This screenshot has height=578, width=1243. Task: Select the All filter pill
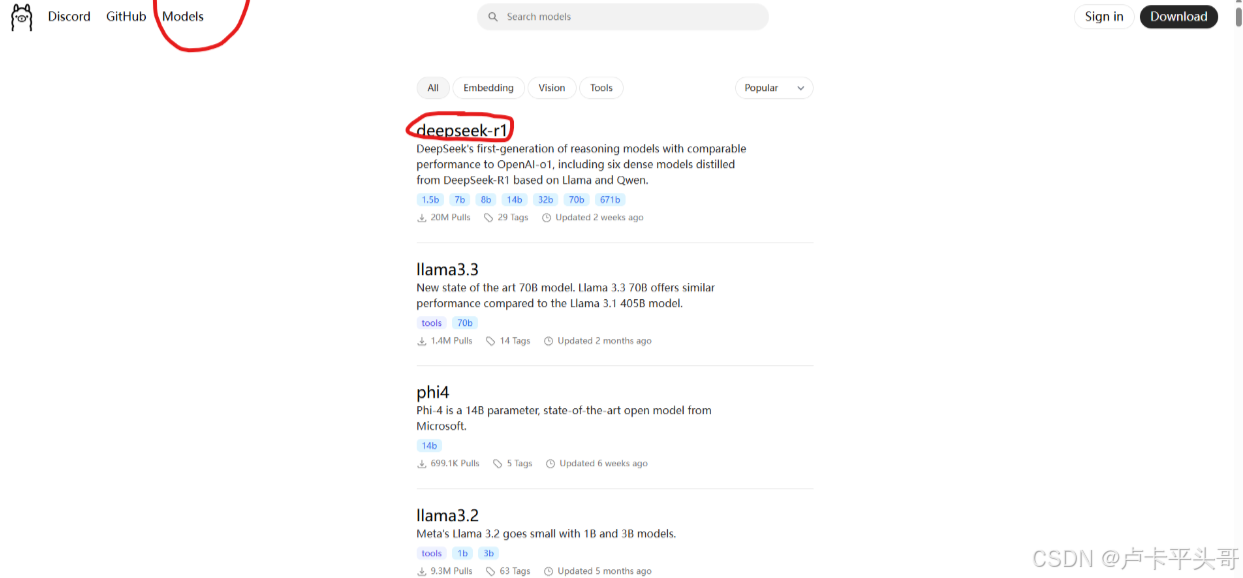pyautogui.click(x=433, y=88)
